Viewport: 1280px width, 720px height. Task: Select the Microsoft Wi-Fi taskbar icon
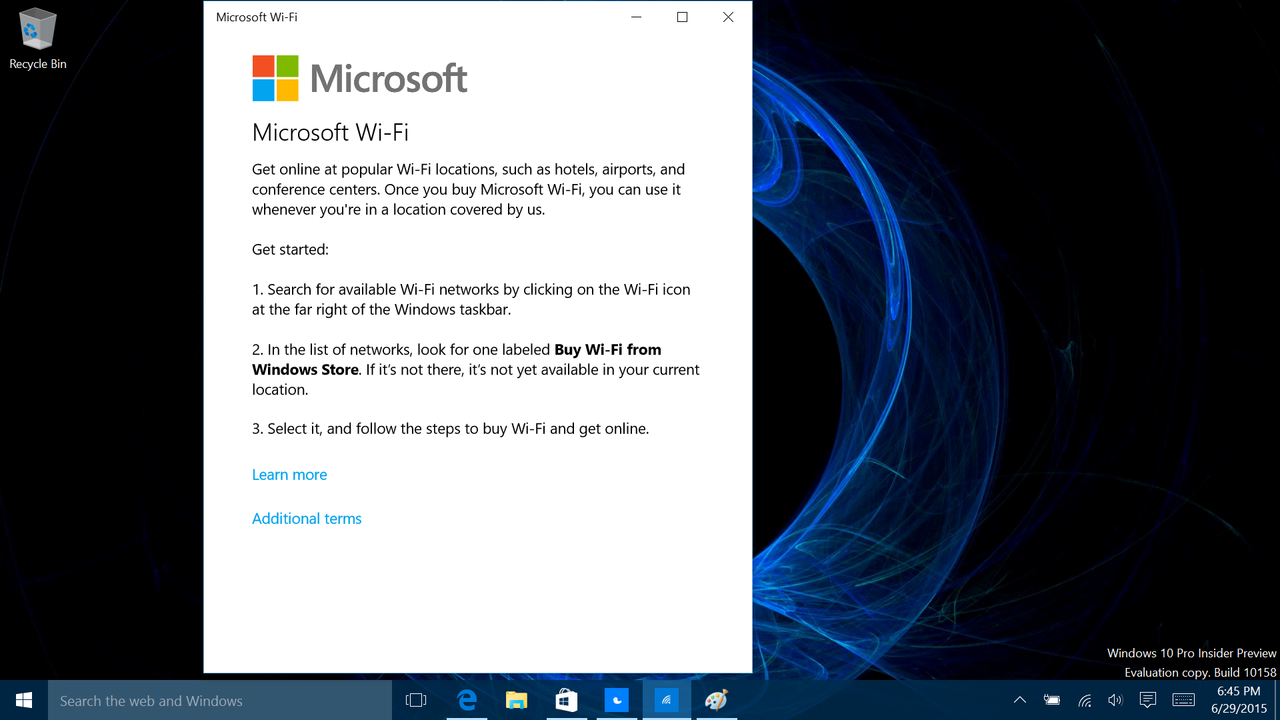(666, 700)
